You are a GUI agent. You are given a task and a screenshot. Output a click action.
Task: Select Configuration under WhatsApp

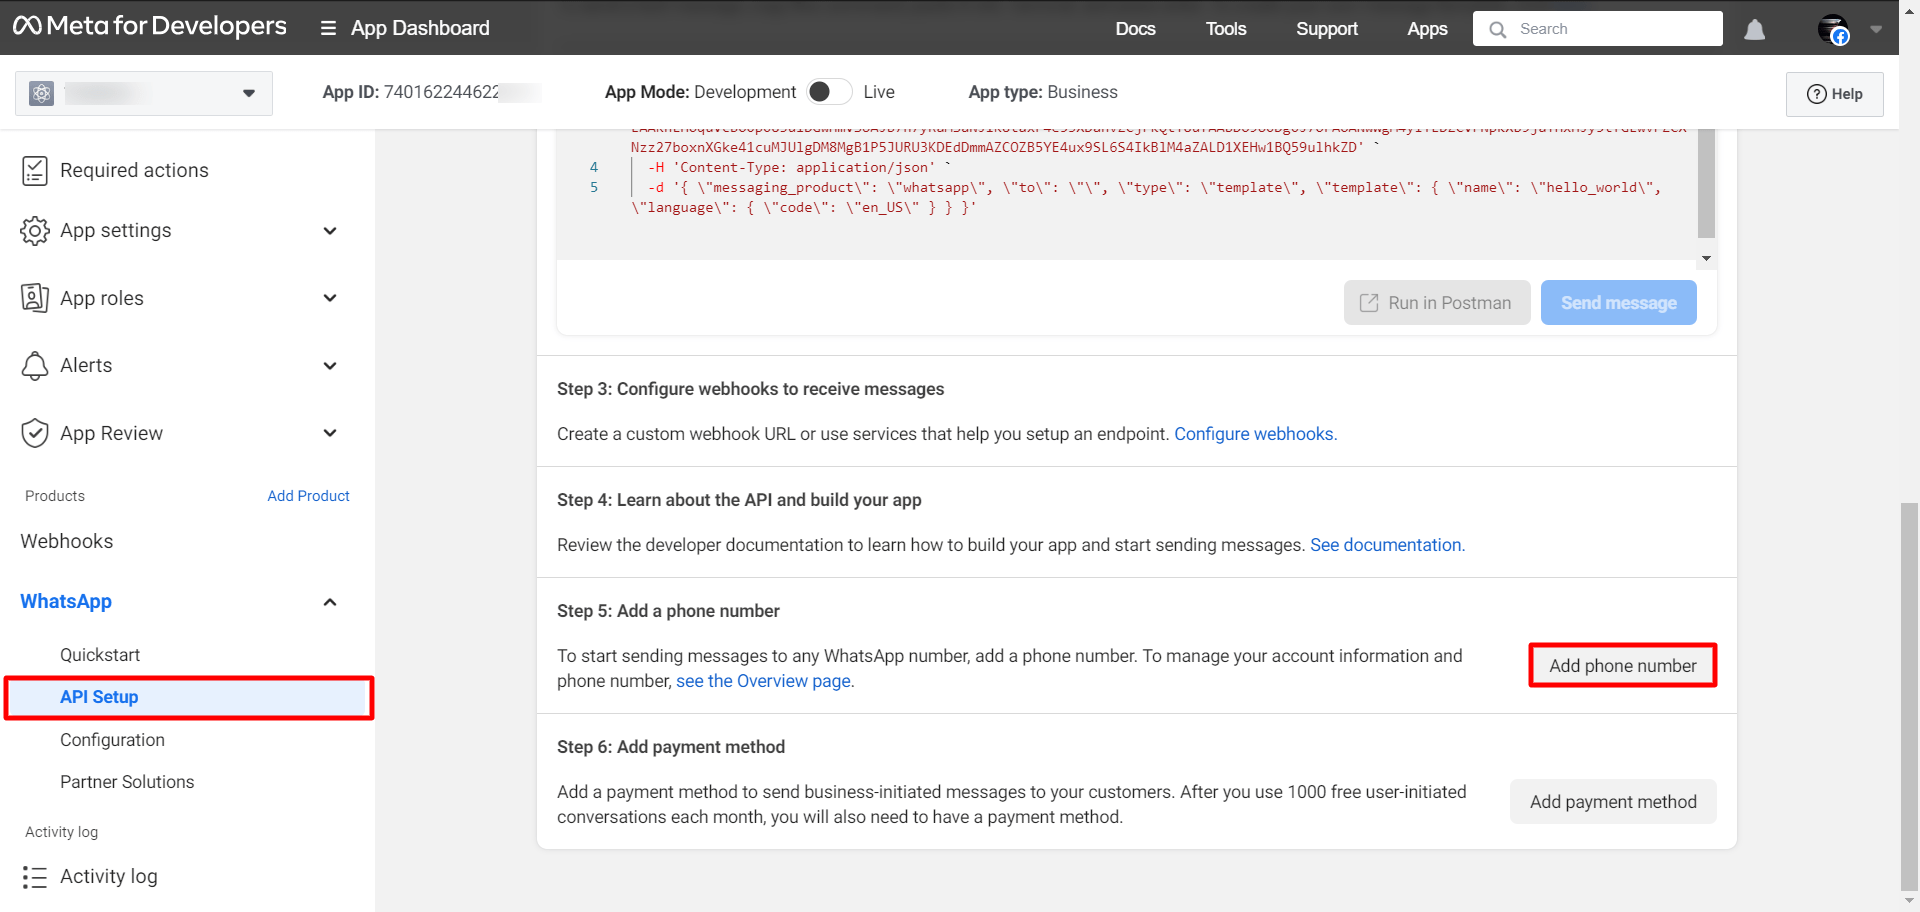[112, 740]
